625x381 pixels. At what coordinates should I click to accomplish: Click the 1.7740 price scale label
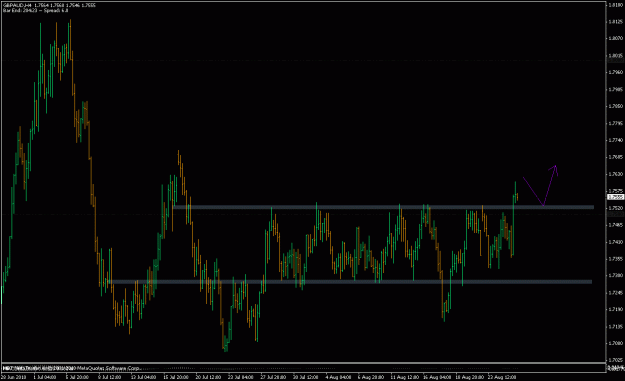(616, 140)
